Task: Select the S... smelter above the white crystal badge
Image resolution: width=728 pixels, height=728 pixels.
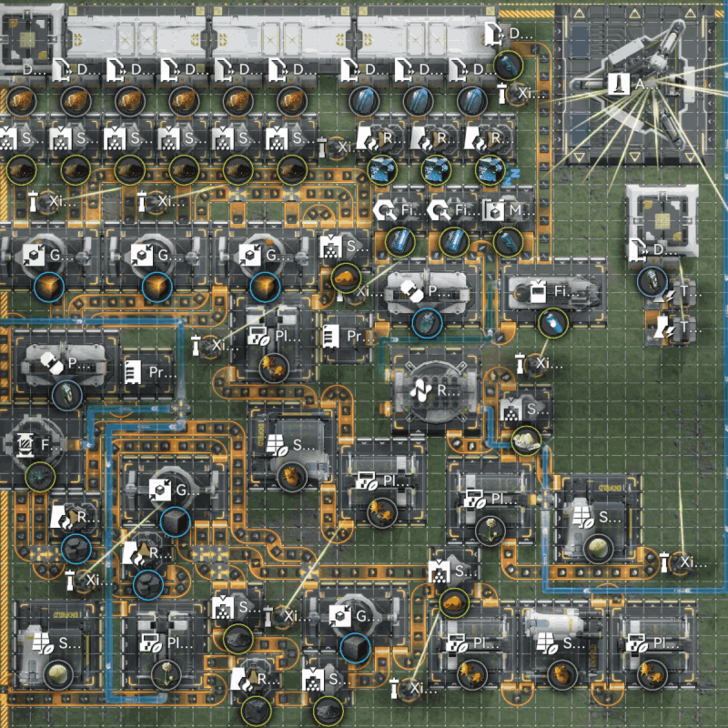Action: (524, 410)
